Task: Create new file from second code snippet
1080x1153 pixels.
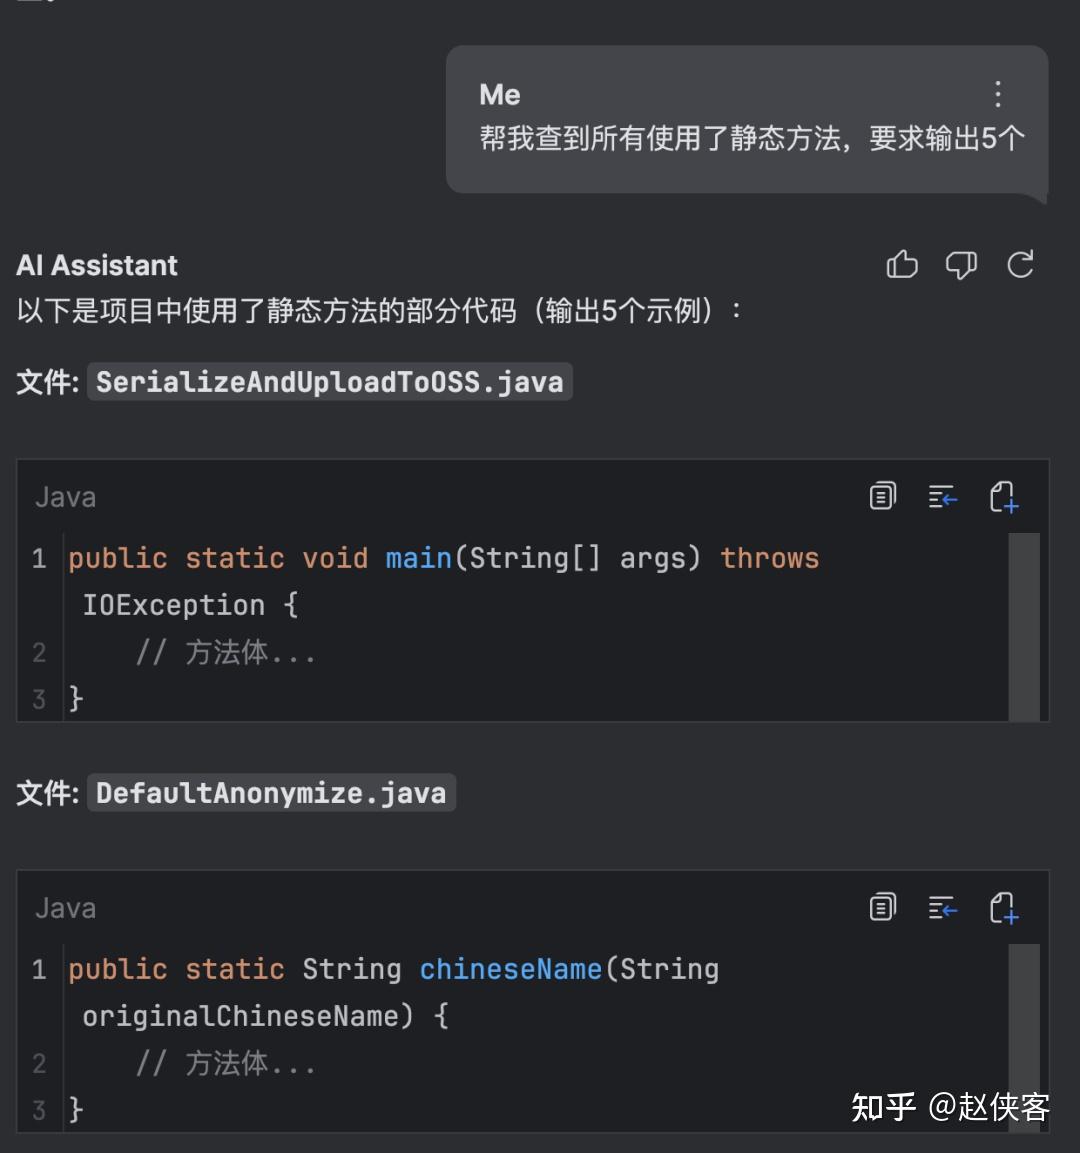Action: 1004,908
